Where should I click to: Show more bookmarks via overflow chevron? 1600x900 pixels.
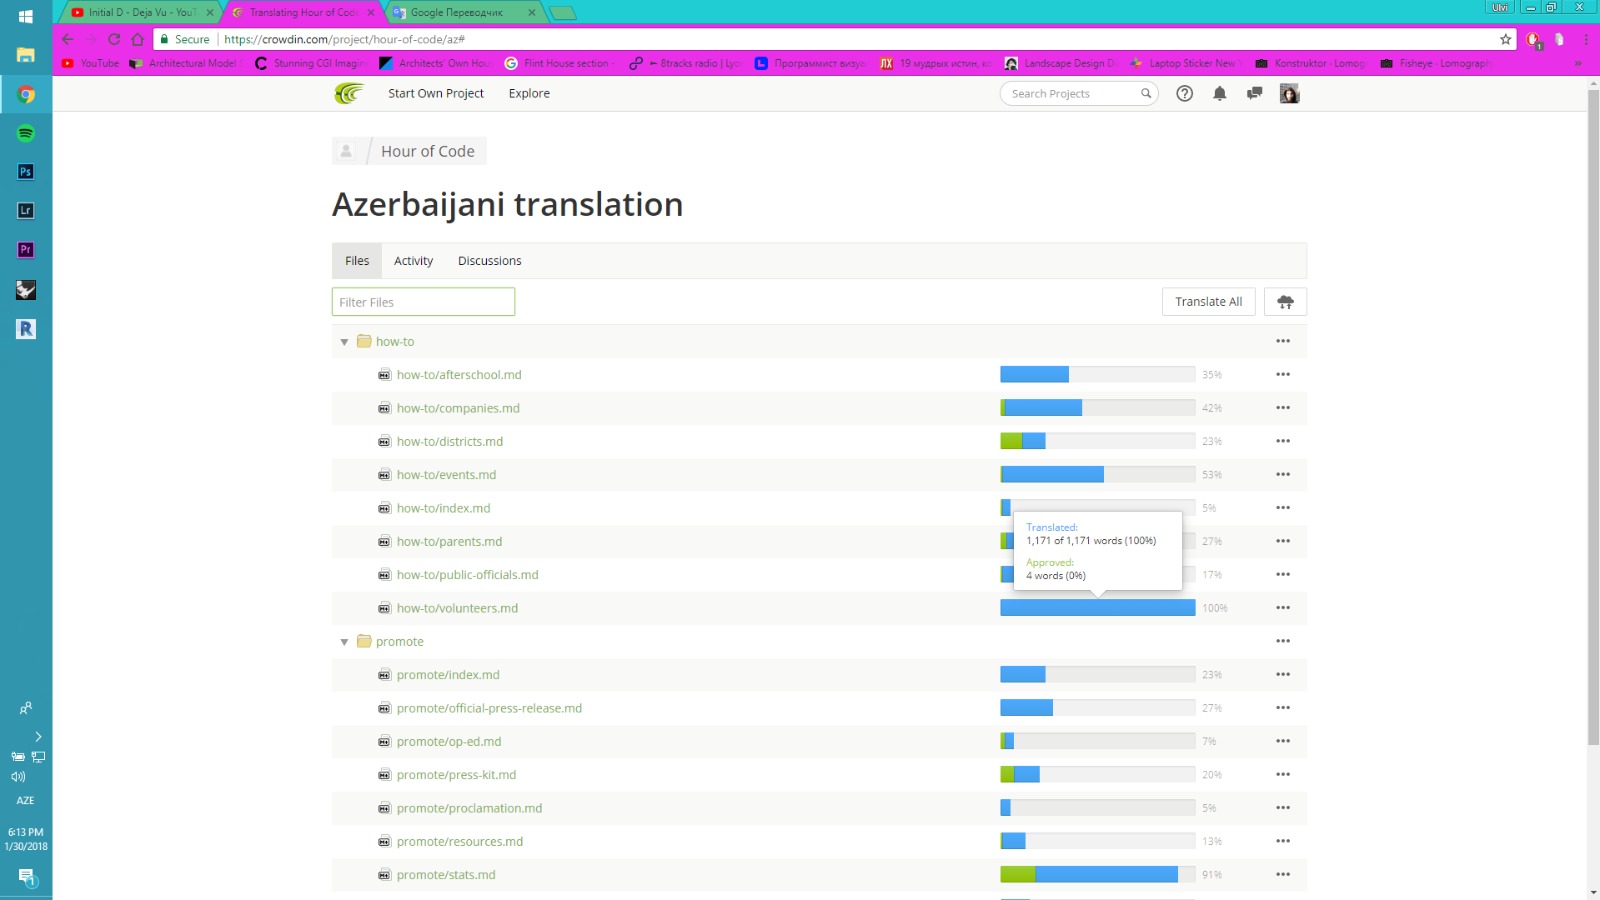coord(1578,63)
